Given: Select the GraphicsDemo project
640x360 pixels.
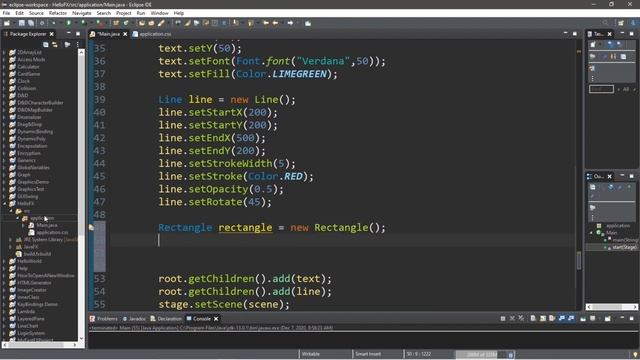Looking at the screenshot, I should 29,182.
